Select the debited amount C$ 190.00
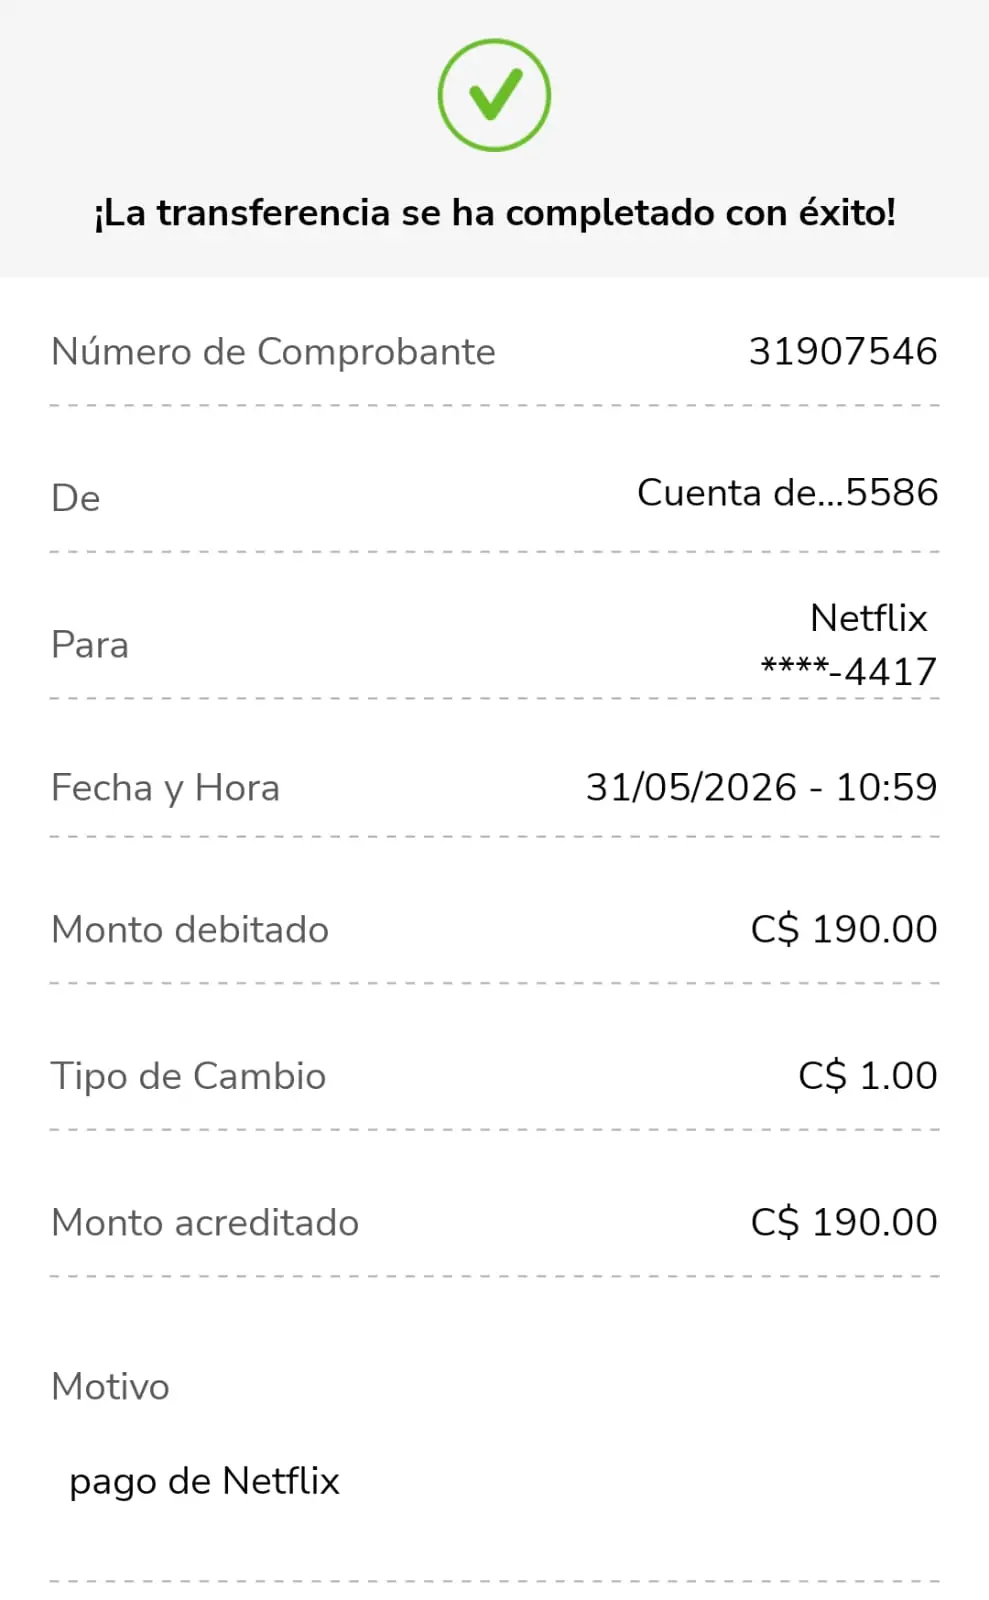The image size is (989, 1600). [844, 929]
